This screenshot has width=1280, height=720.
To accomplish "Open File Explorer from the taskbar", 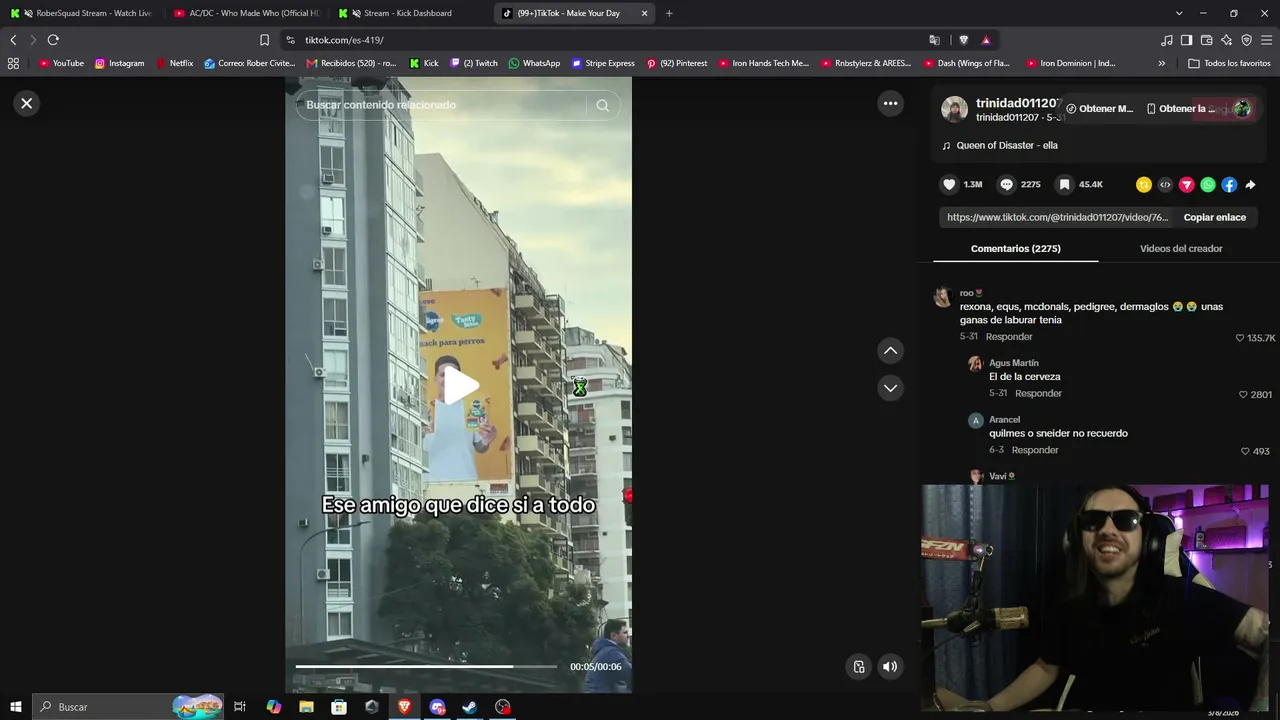I will coord(306,707).
